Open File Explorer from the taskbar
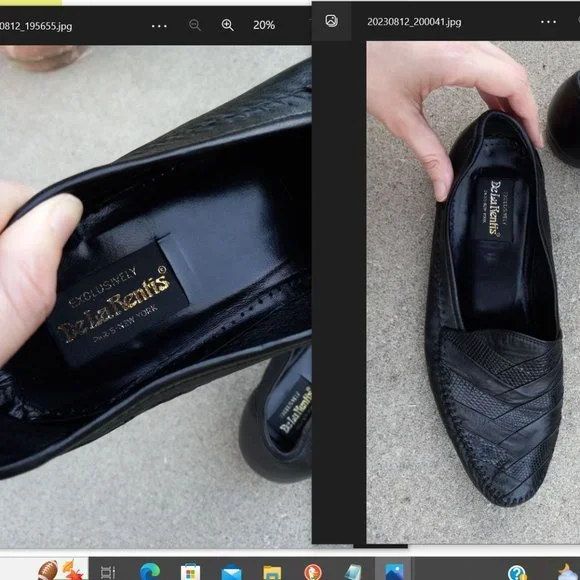This screenshot has height=580, width=580. point(272,573)
